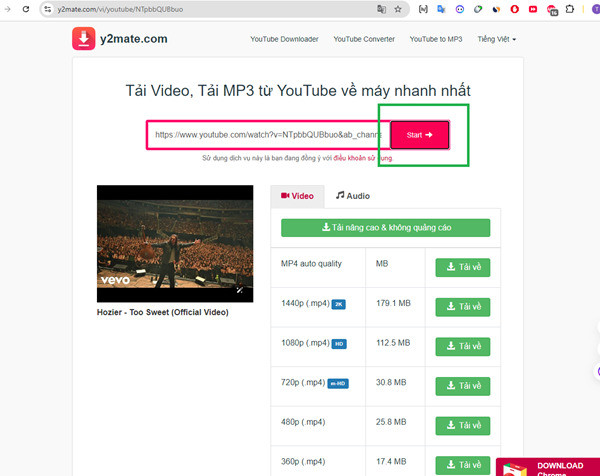Download MP4 auto quality via Tải về
600x476 pixels.
click(x=463, y=267)
